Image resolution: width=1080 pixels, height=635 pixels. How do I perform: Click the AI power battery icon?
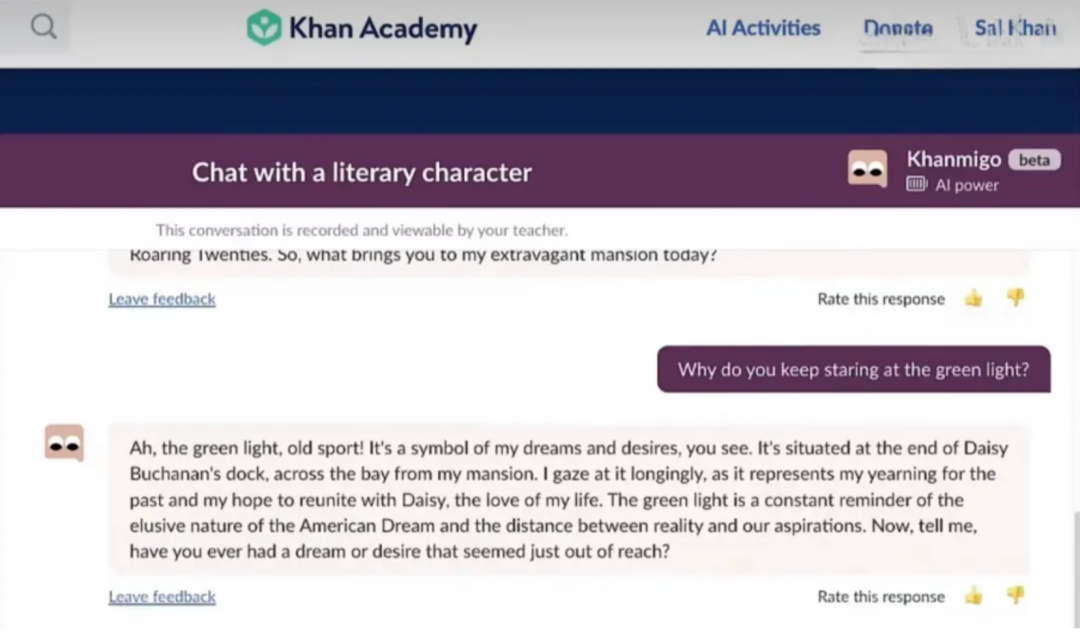click(x=917, y=184)
